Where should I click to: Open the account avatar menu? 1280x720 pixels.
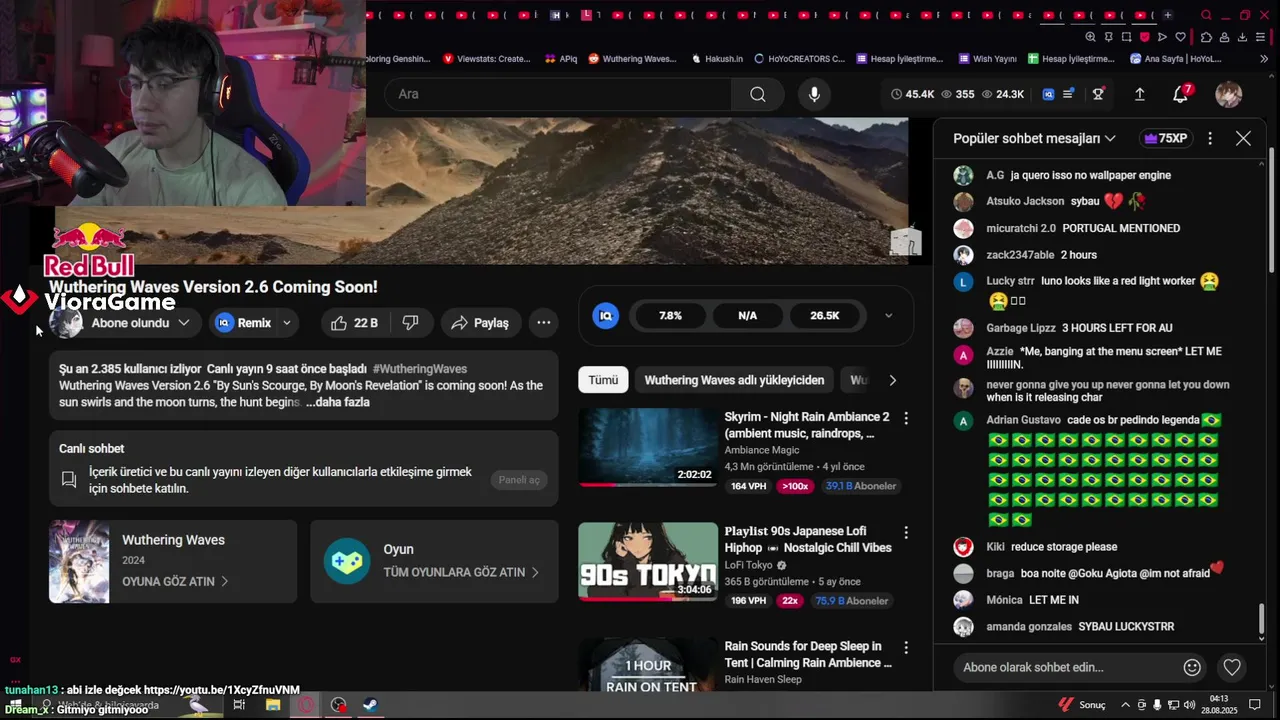tap(1228, 94)
